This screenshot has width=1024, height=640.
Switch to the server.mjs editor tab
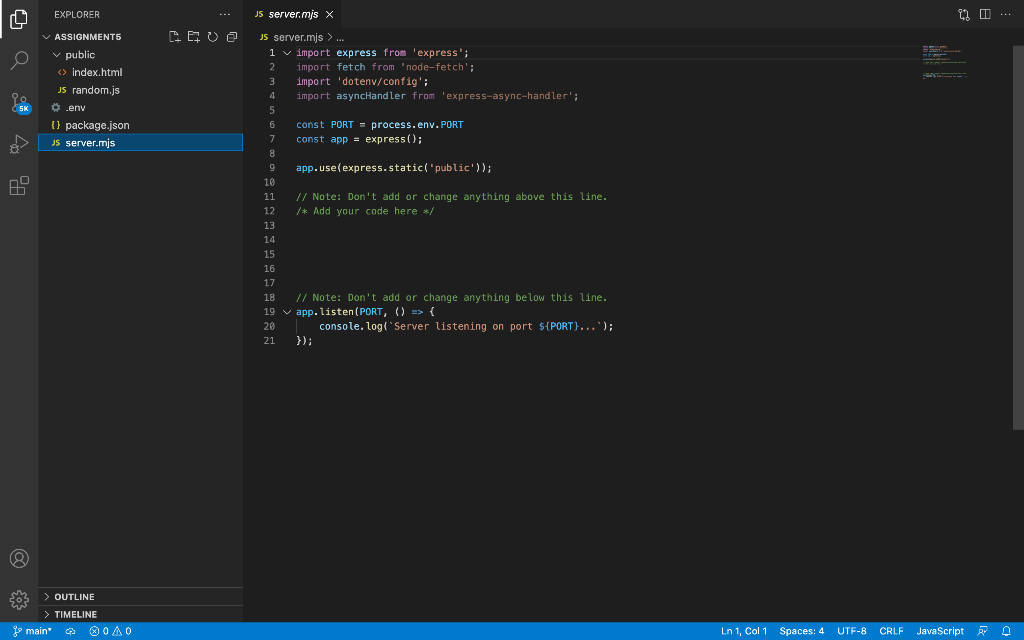click(x=291, y=14)
